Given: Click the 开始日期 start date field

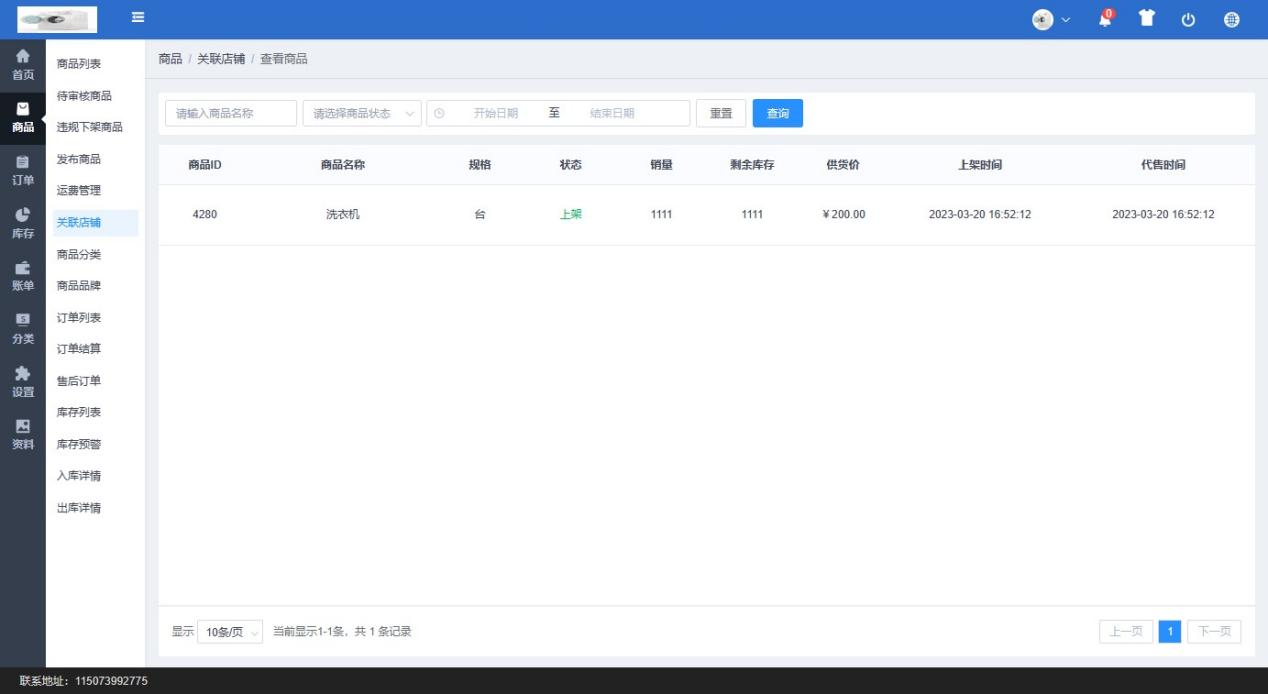Looking at the screenshot, I should click(496, 113).
